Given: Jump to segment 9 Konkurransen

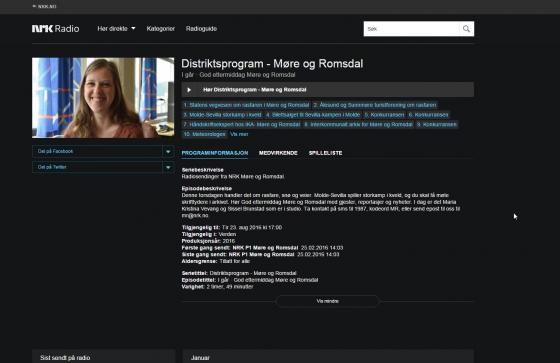Looking at the screenshot, I should click(436, 124).
